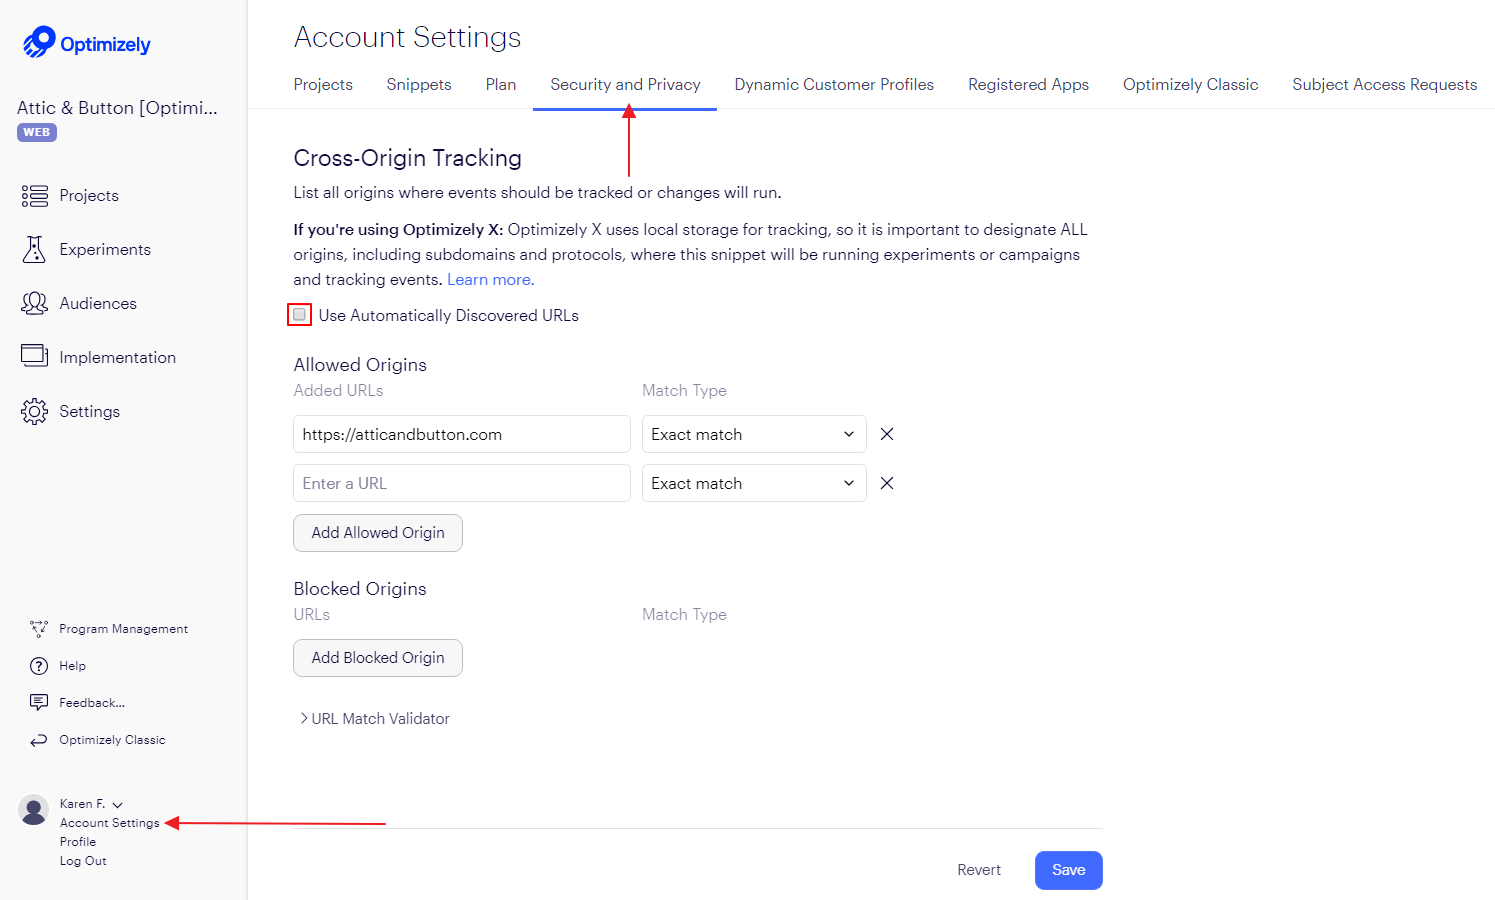Switch to the Plan tab
The height and width of the screenshot is (900, 1495).
pos(501,85)
